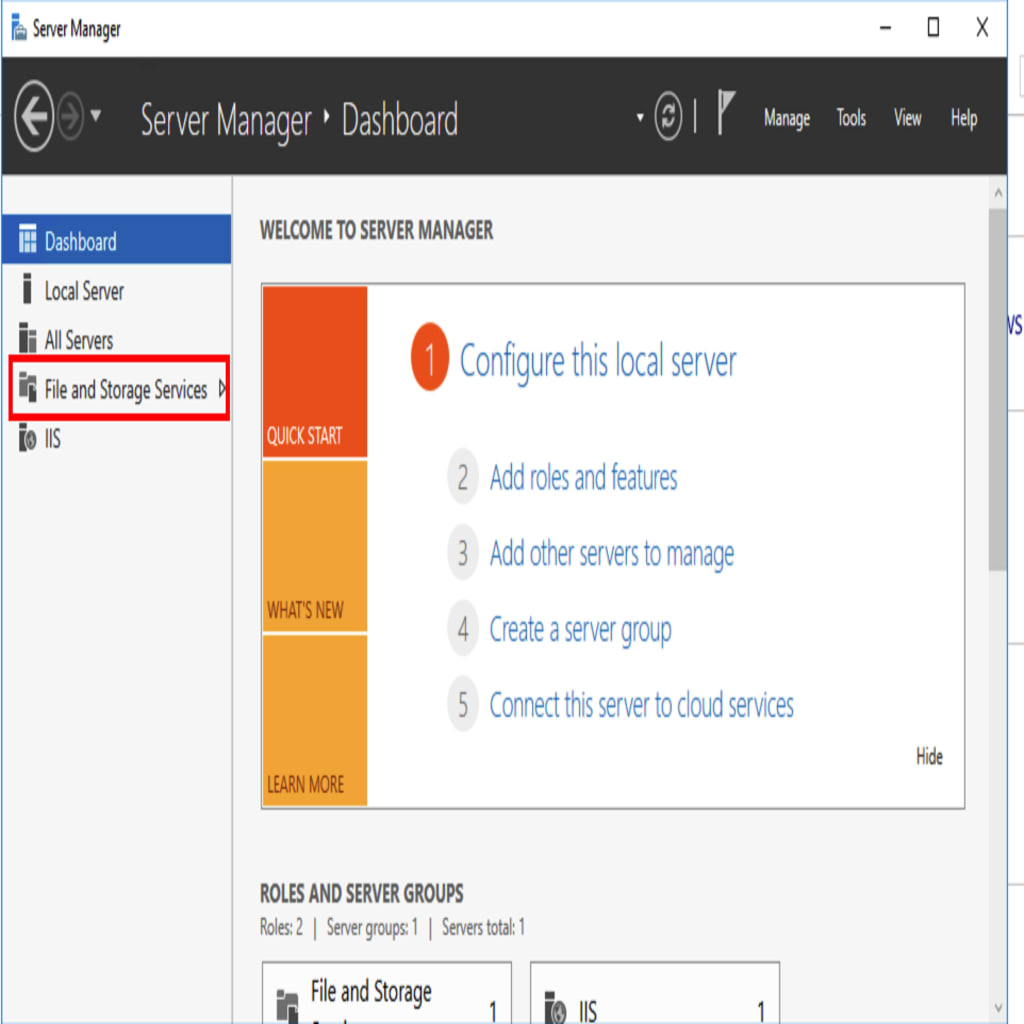Image resolution: width=1024 pixels, height=1024 pixels.
Task: Maximize the Server Manager window
Action: 933,27
